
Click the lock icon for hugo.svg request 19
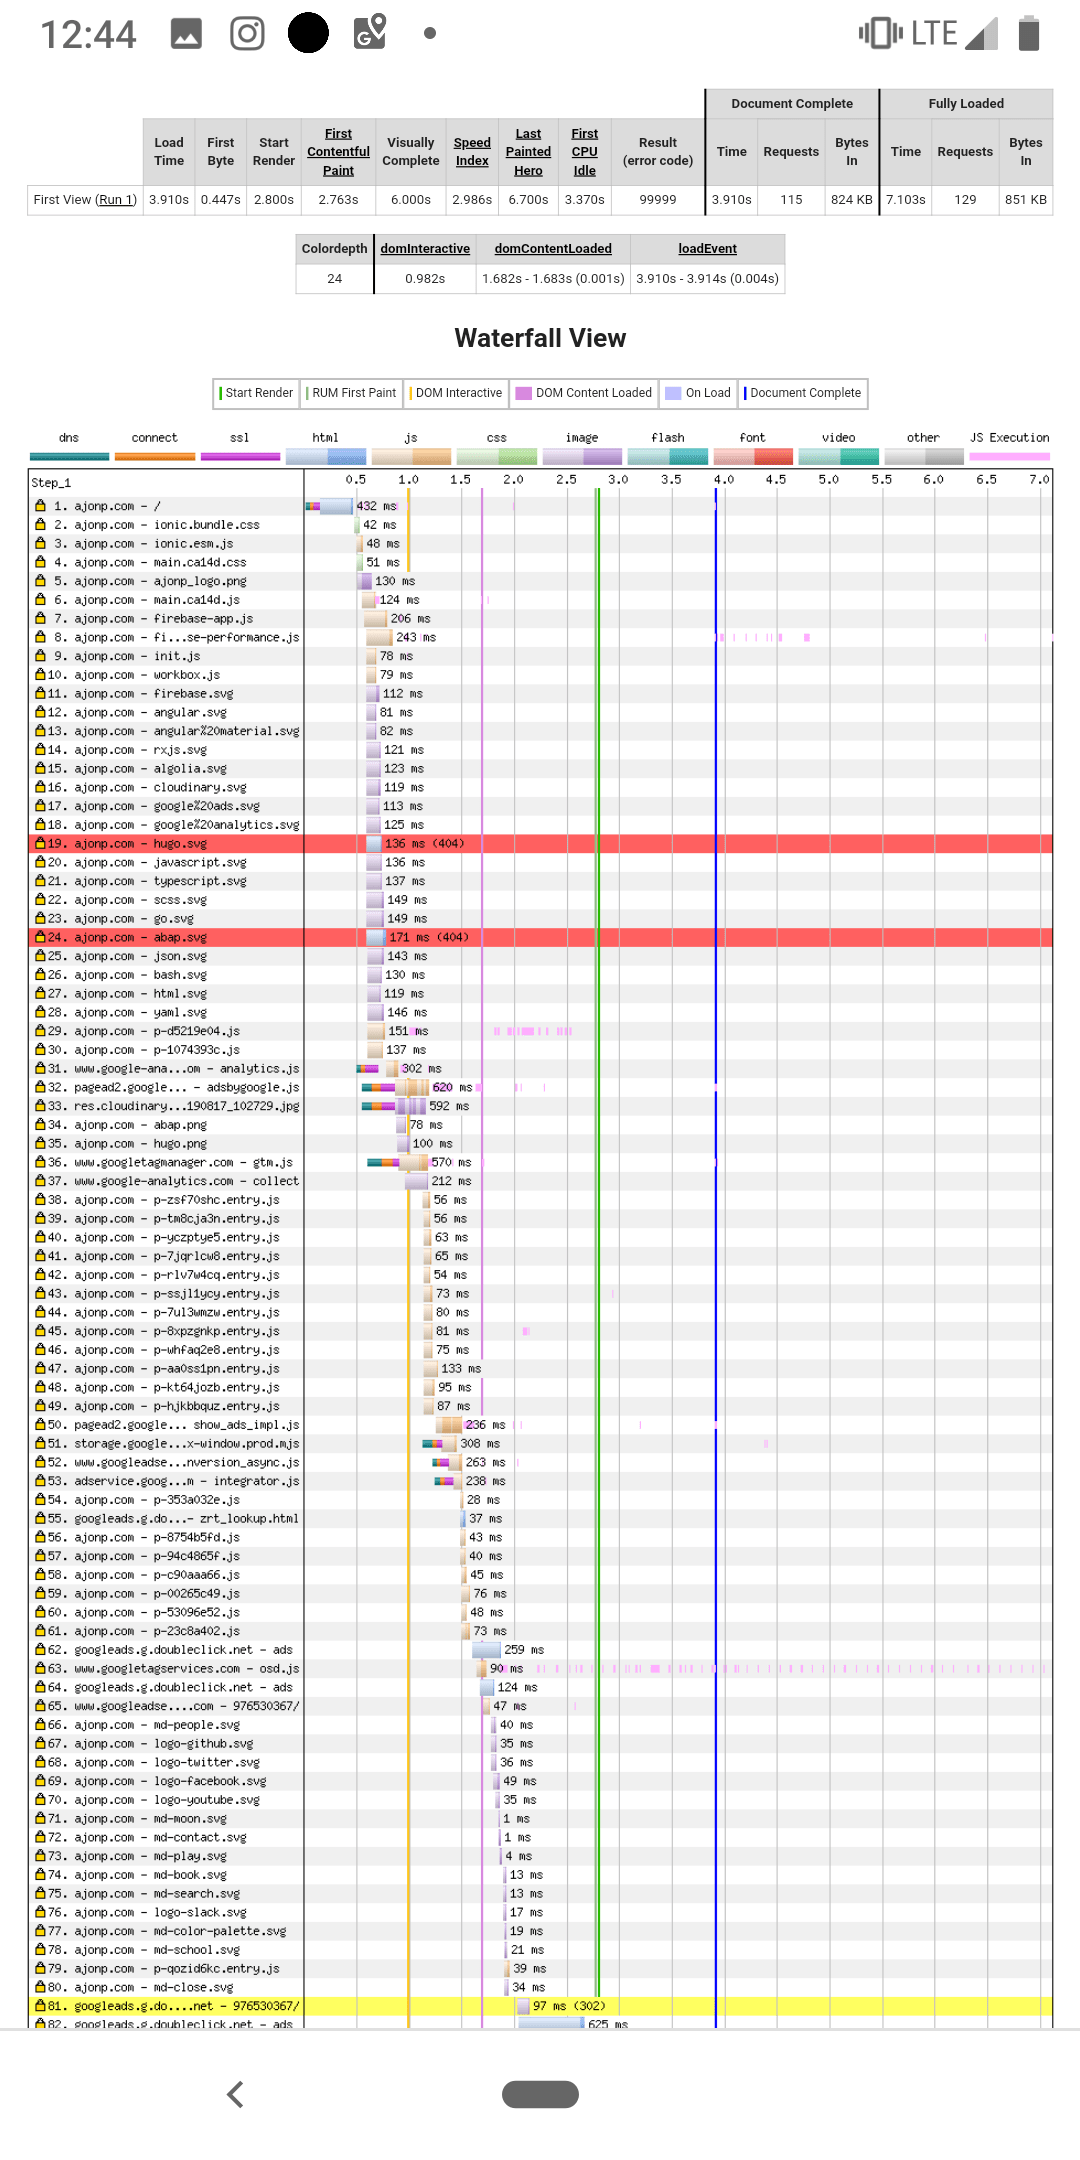[40, 843]
